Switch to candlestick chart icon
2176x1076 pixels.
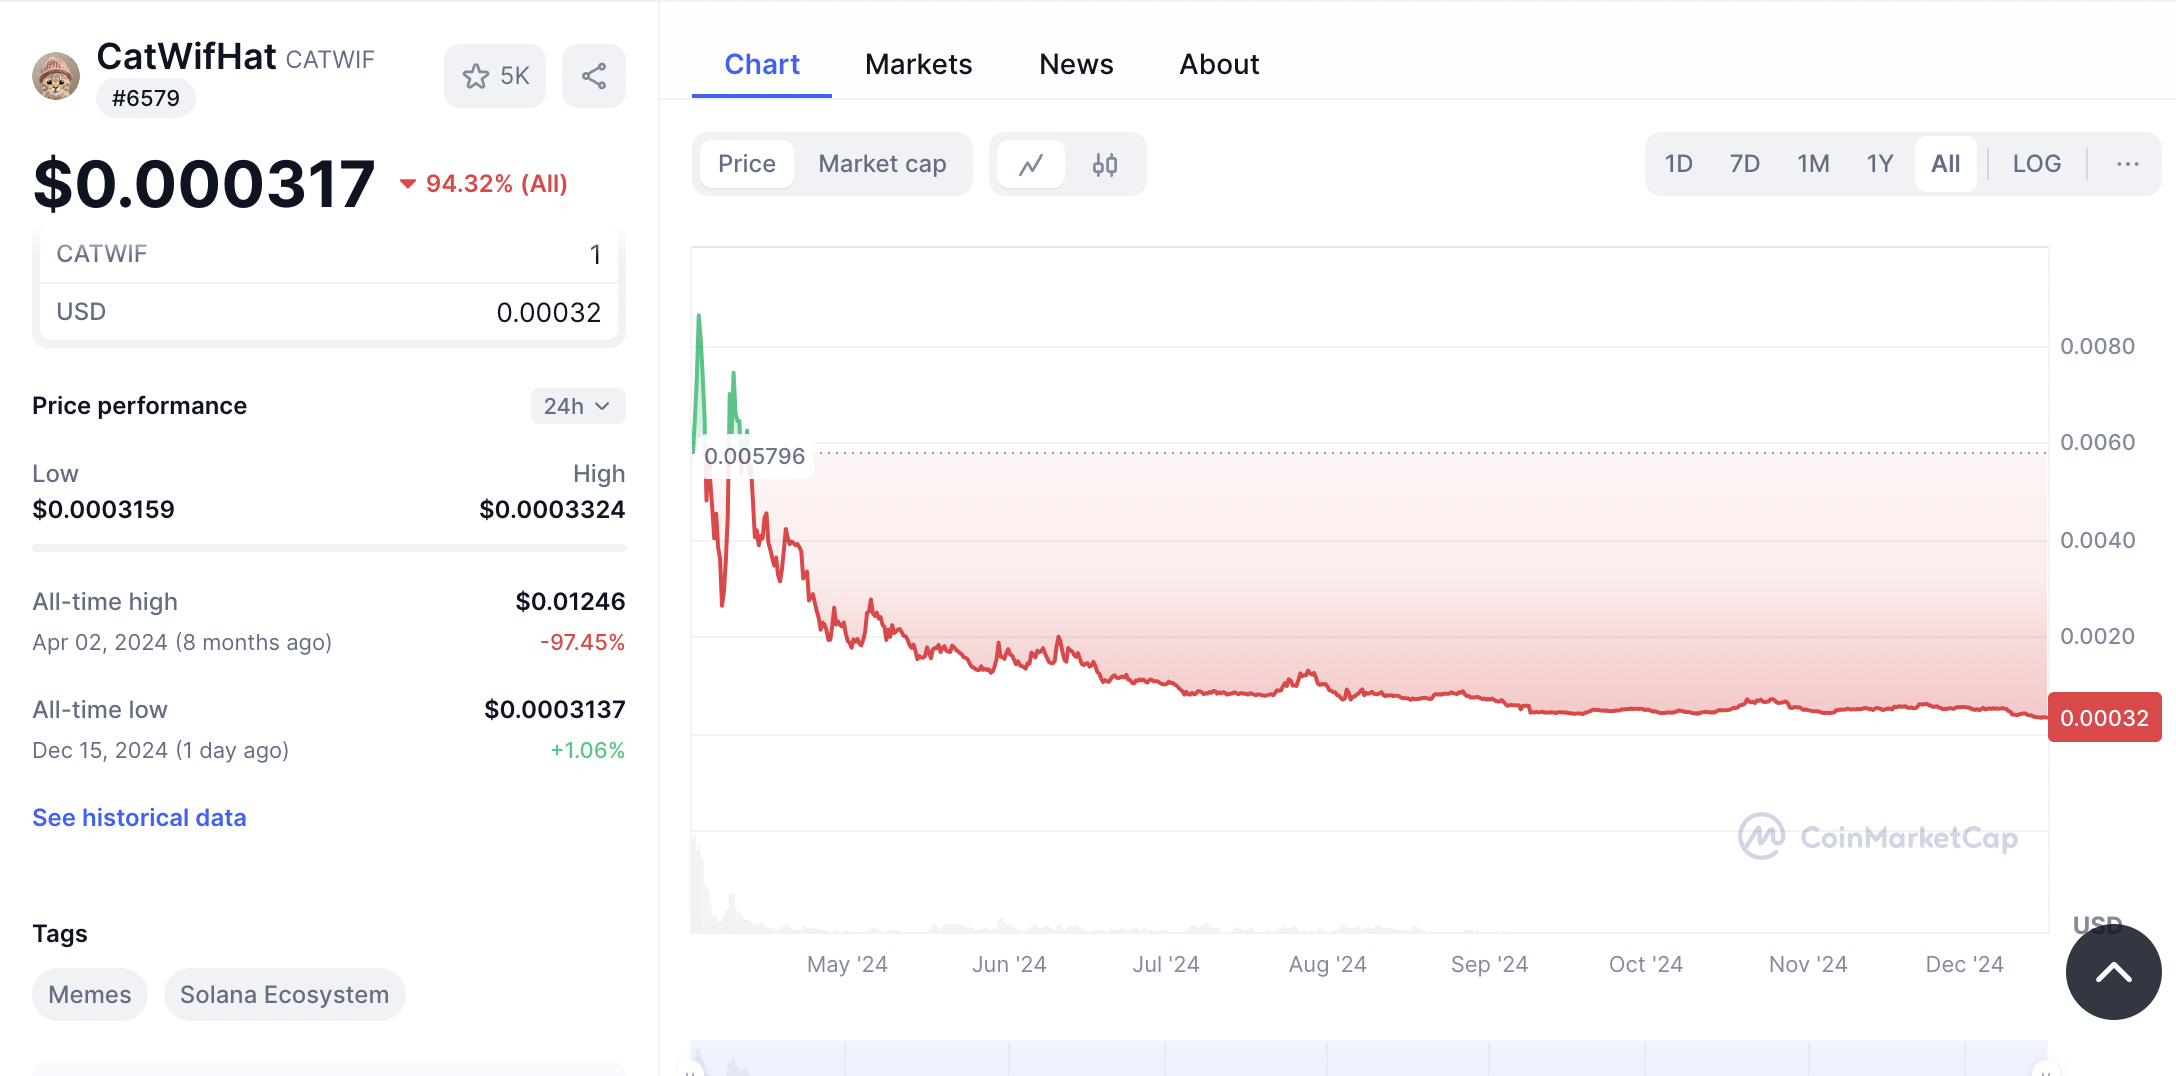coord(1105,164)
